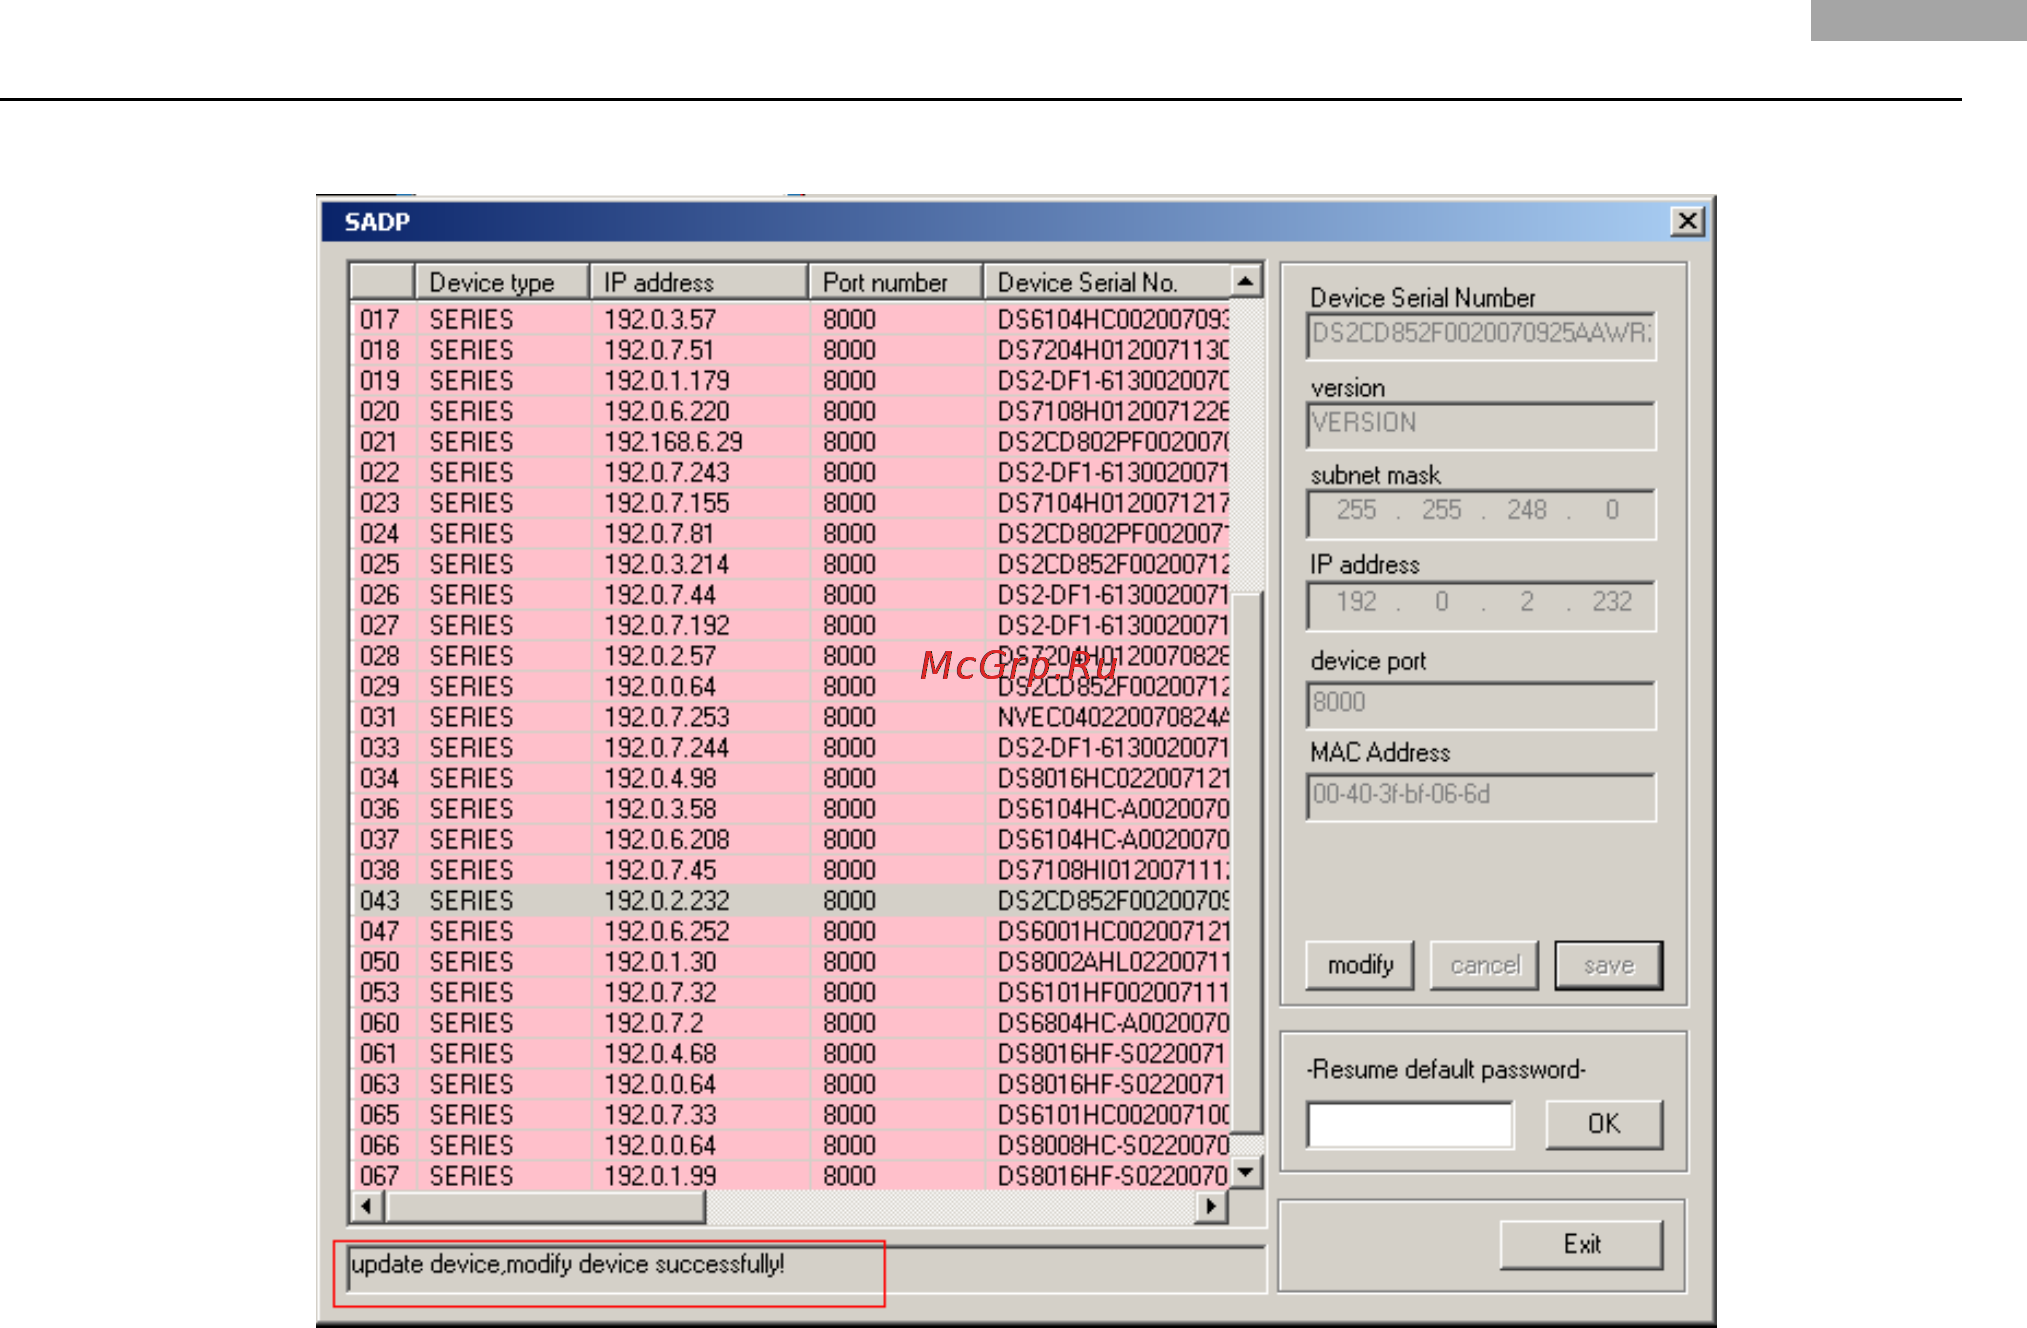
Task: Select device row 027 with IP 192.0.7.192
Action: click(x=790, y=625)
